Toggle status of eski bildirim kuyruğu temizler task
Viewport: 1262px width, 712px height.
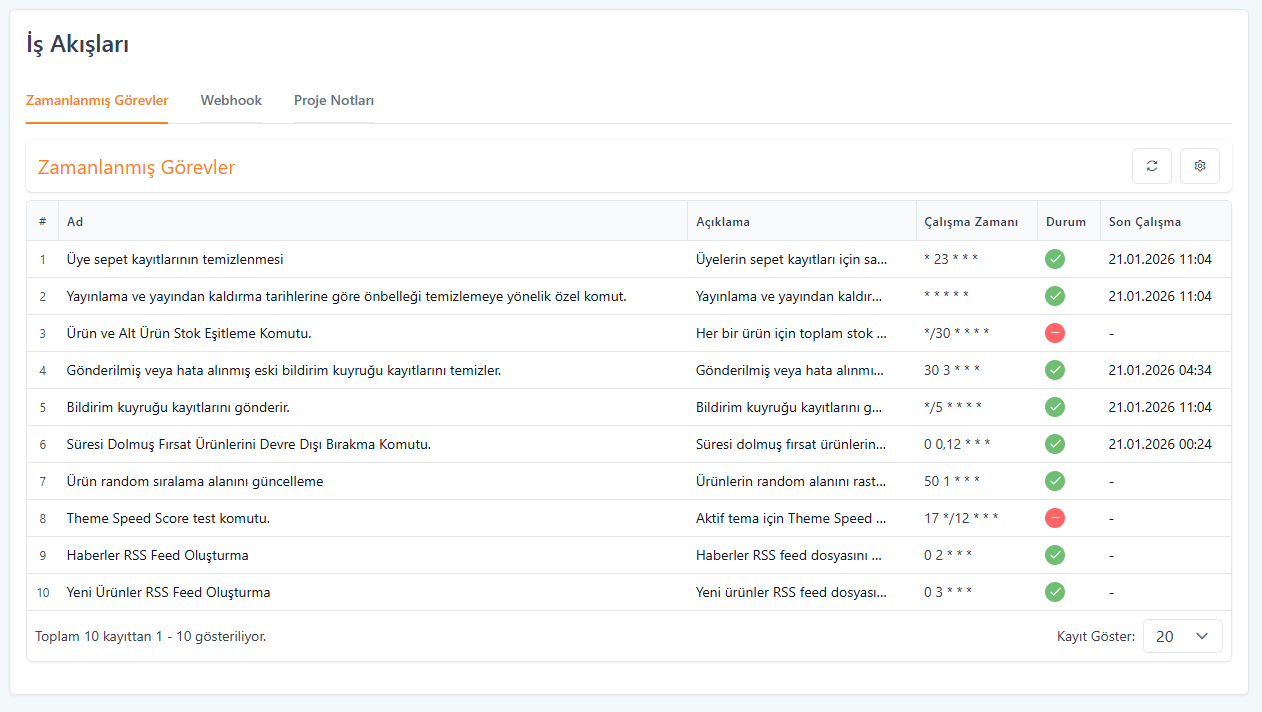[x=1055, y=370]
